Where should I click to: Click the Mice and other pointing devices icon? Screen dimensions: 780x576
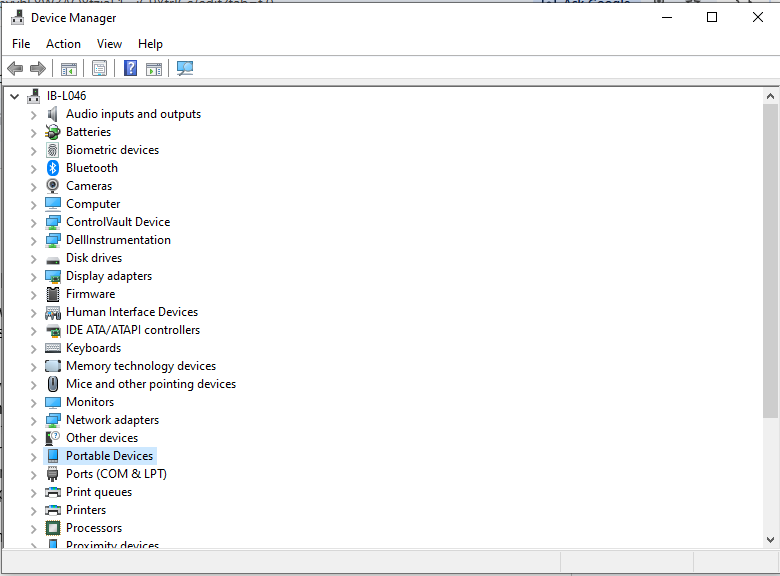click(x=53, y=384)
